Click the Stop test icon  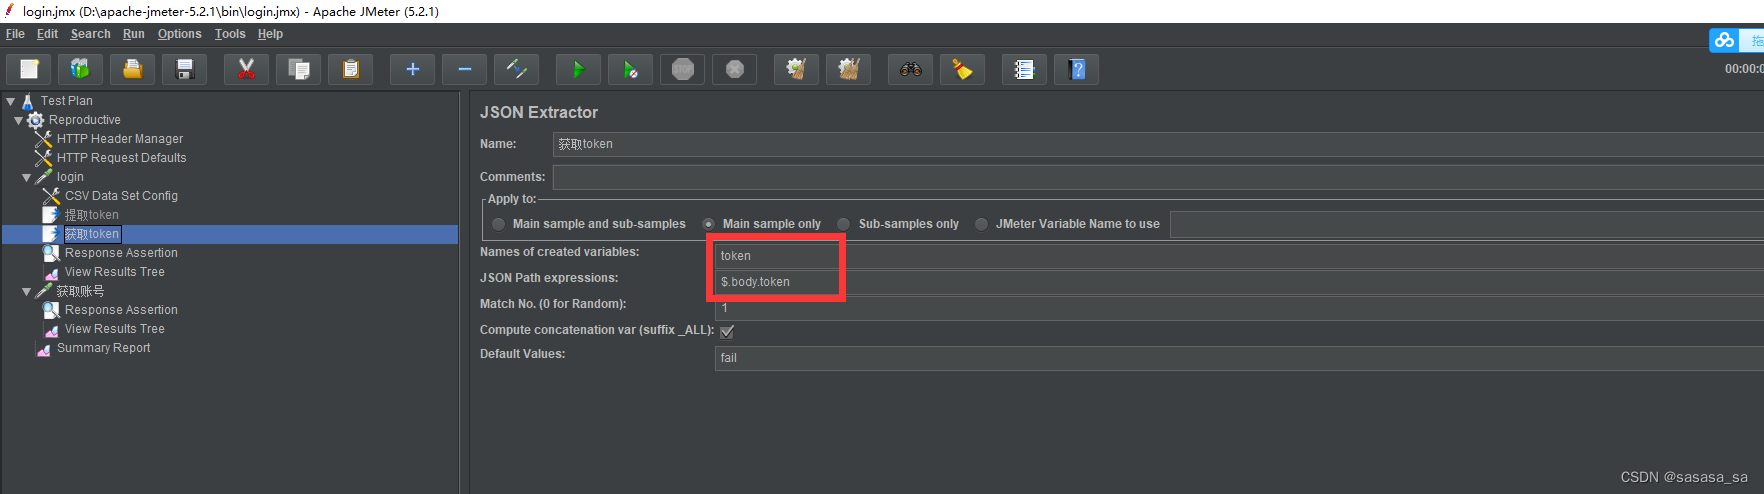point(683,69)
